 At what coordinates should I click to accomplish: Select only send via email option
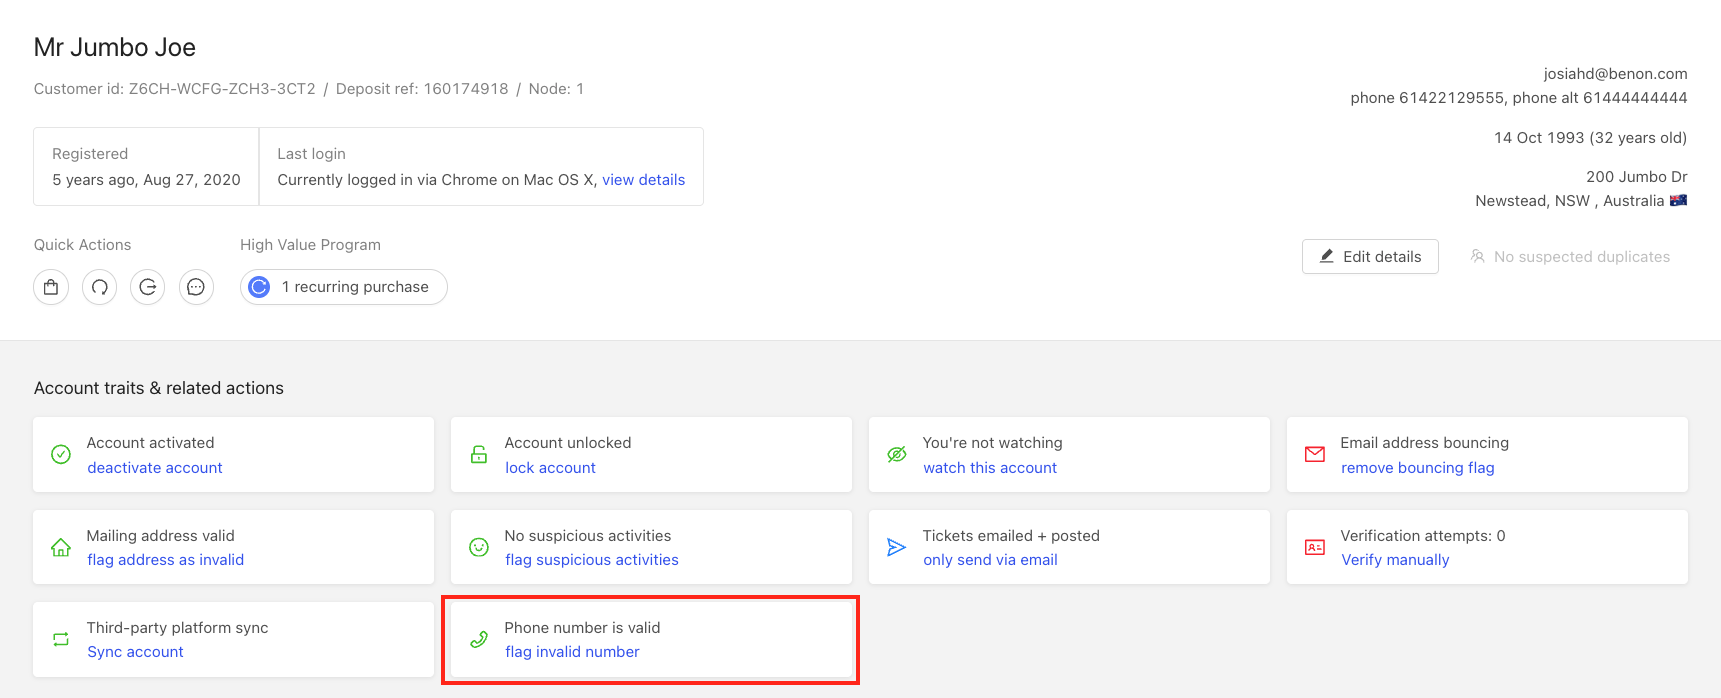point(989,560)
